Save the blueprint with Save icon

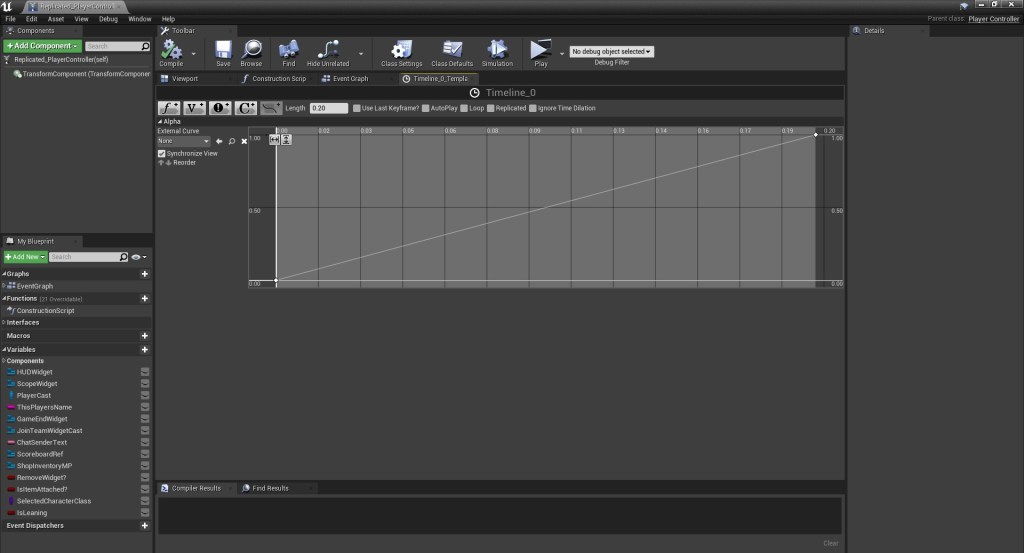point(223,51)
